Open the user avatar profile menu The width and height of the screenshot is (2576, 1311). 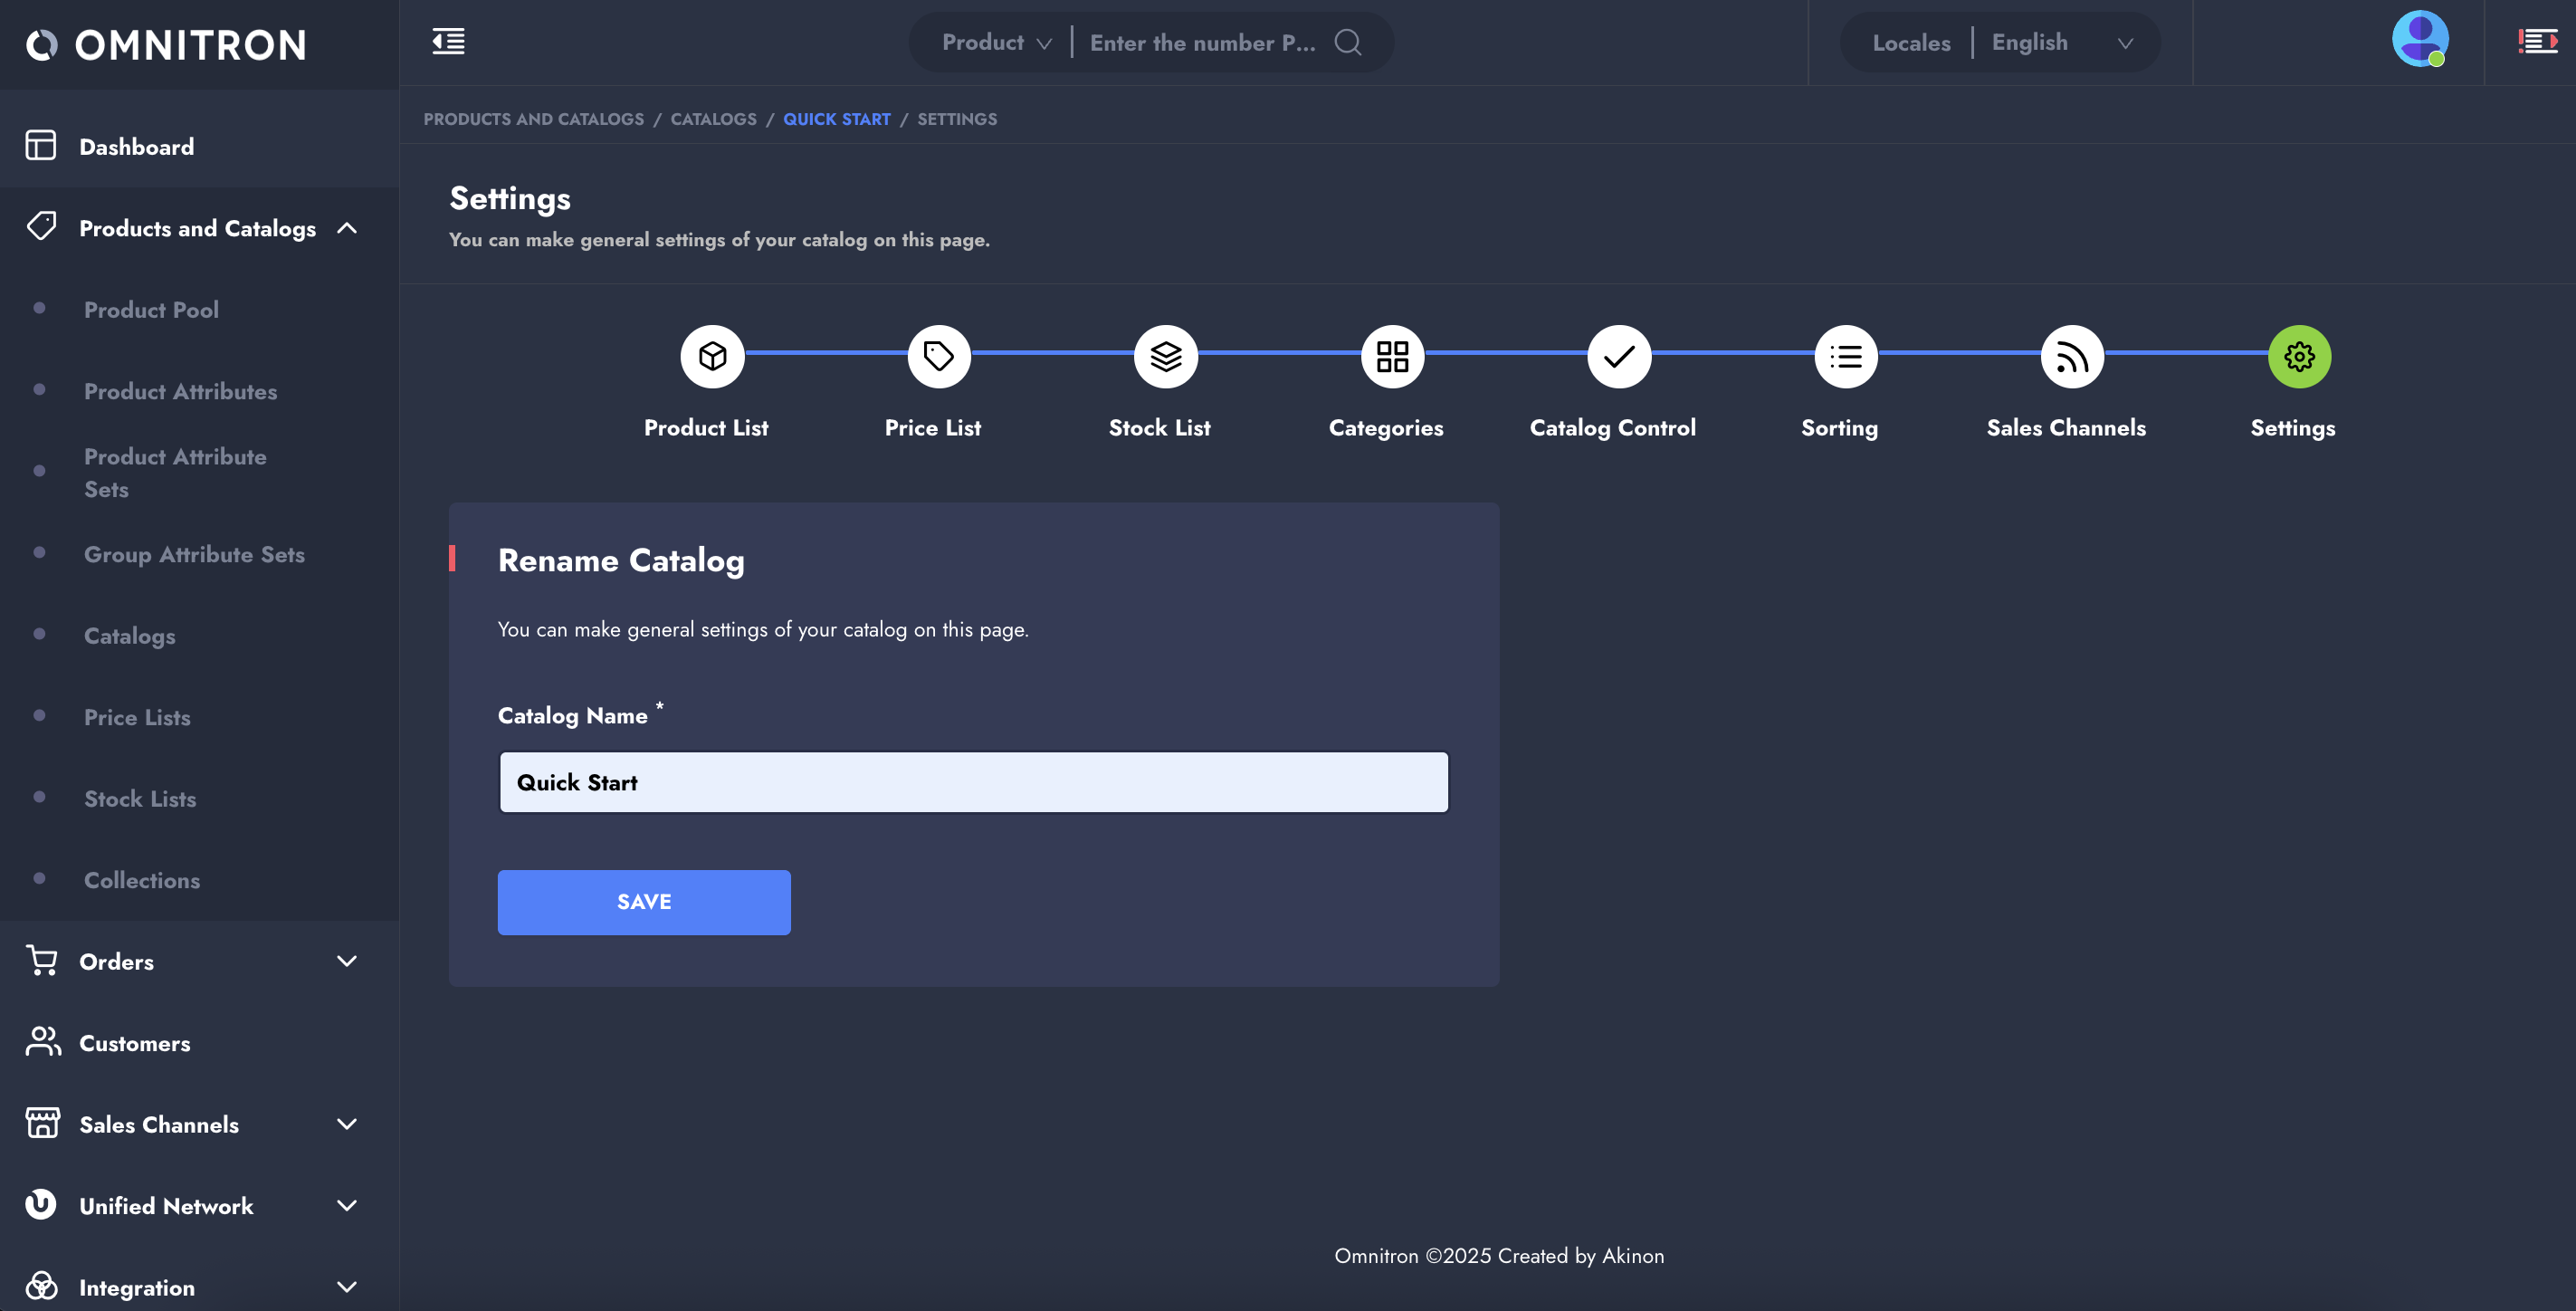(2419, 40)
